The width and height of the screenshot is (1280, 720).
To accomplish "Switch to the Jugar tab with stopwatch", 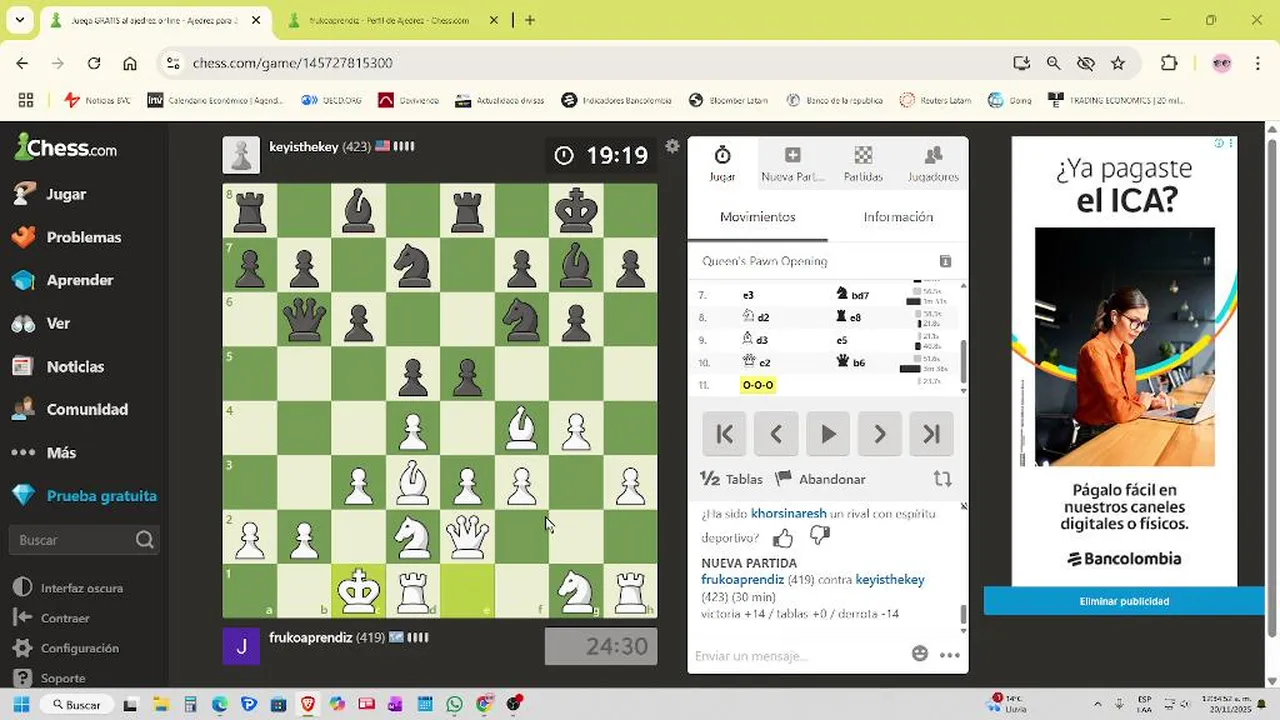I will point(722,164).
